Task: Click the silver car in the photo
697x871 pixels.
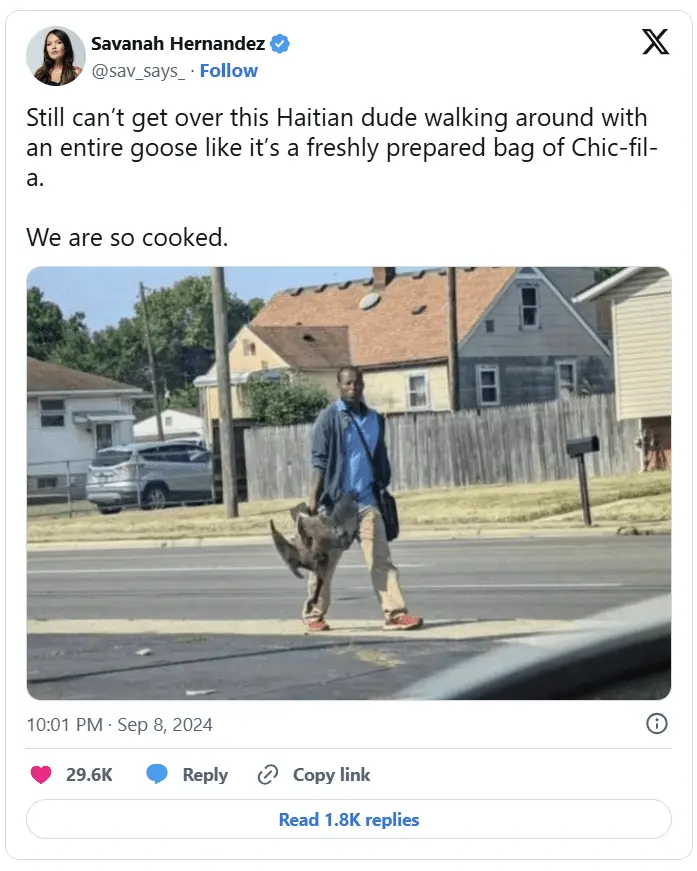Action: point(150,475)
